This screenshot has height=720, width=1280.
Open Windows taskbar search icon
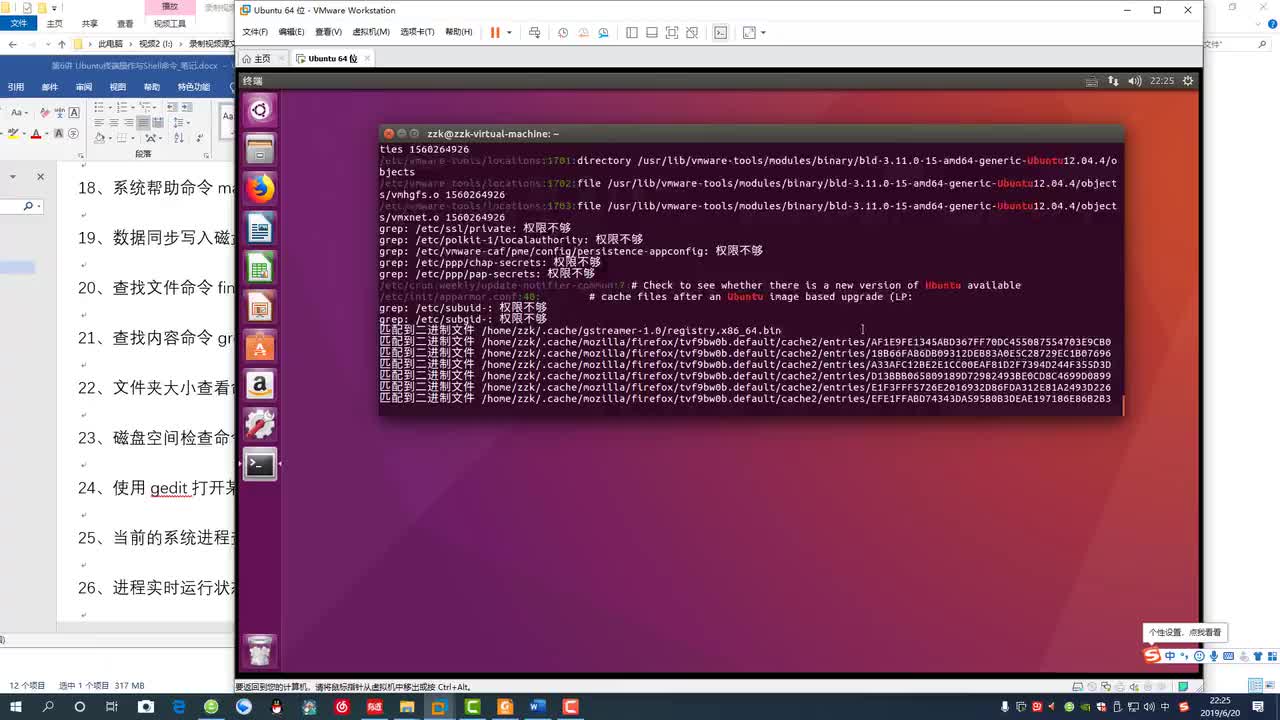coord(48,706)
